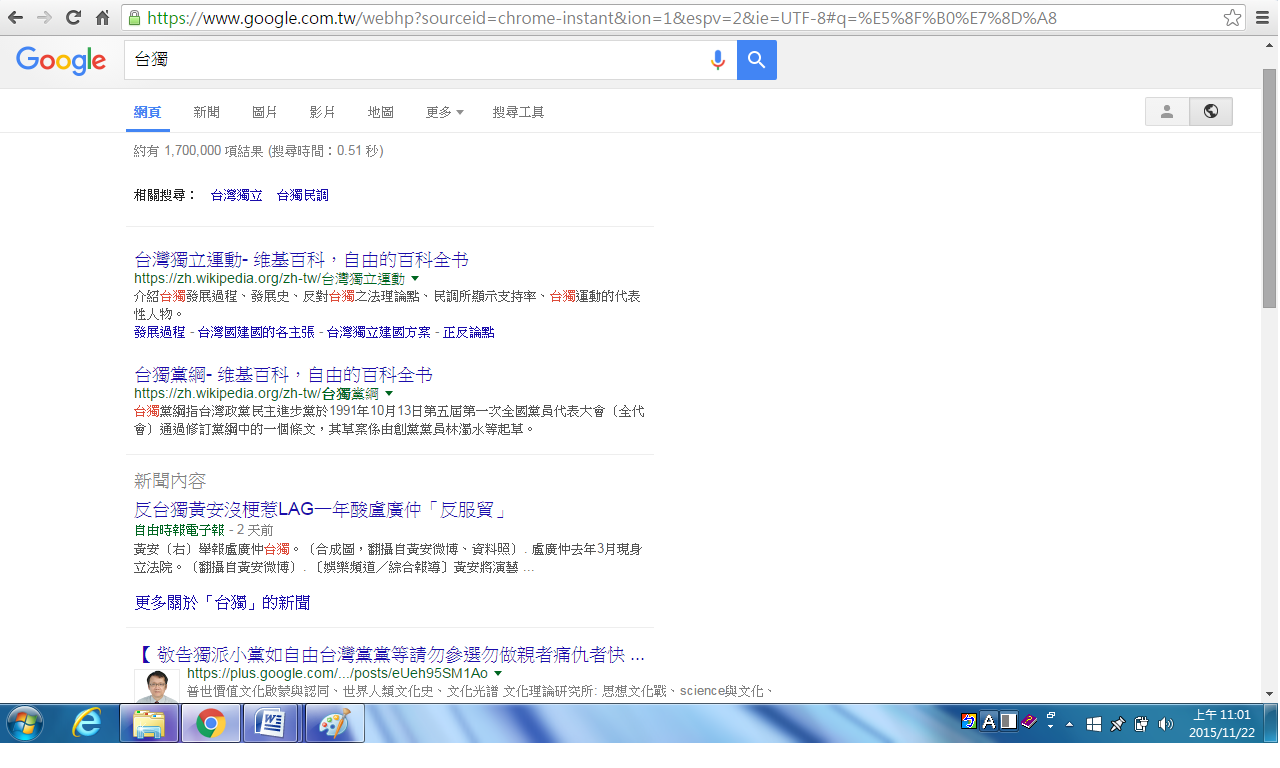Viewport: 1280px width, 768px height.
Task: Click the pushpin tray icon
Action: [x=1117, y=723]
